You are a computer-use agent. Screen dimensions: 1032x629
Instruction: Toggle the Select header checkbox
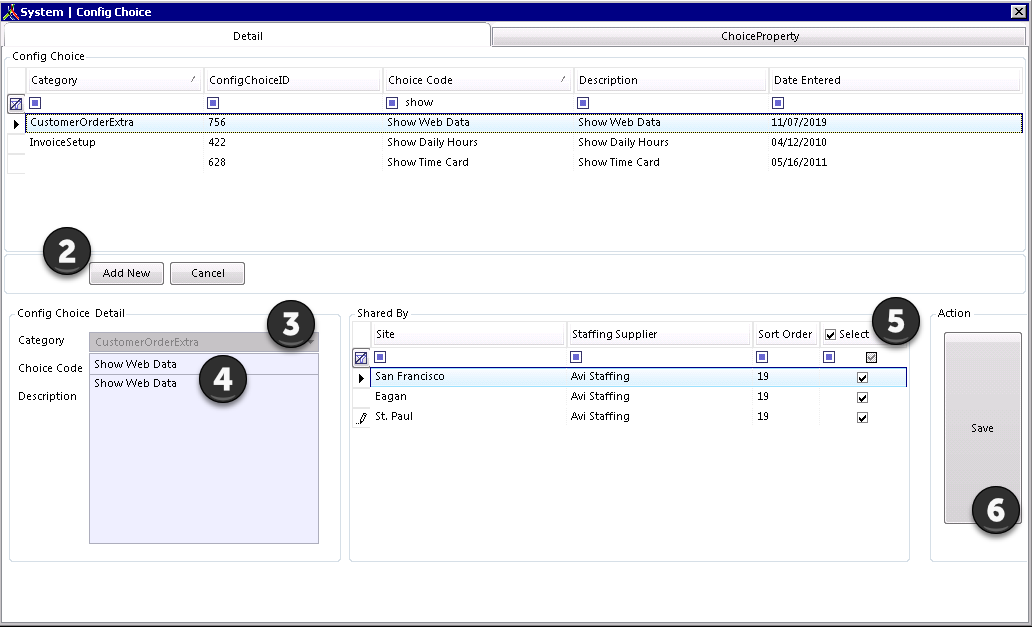tap(831, 335)
